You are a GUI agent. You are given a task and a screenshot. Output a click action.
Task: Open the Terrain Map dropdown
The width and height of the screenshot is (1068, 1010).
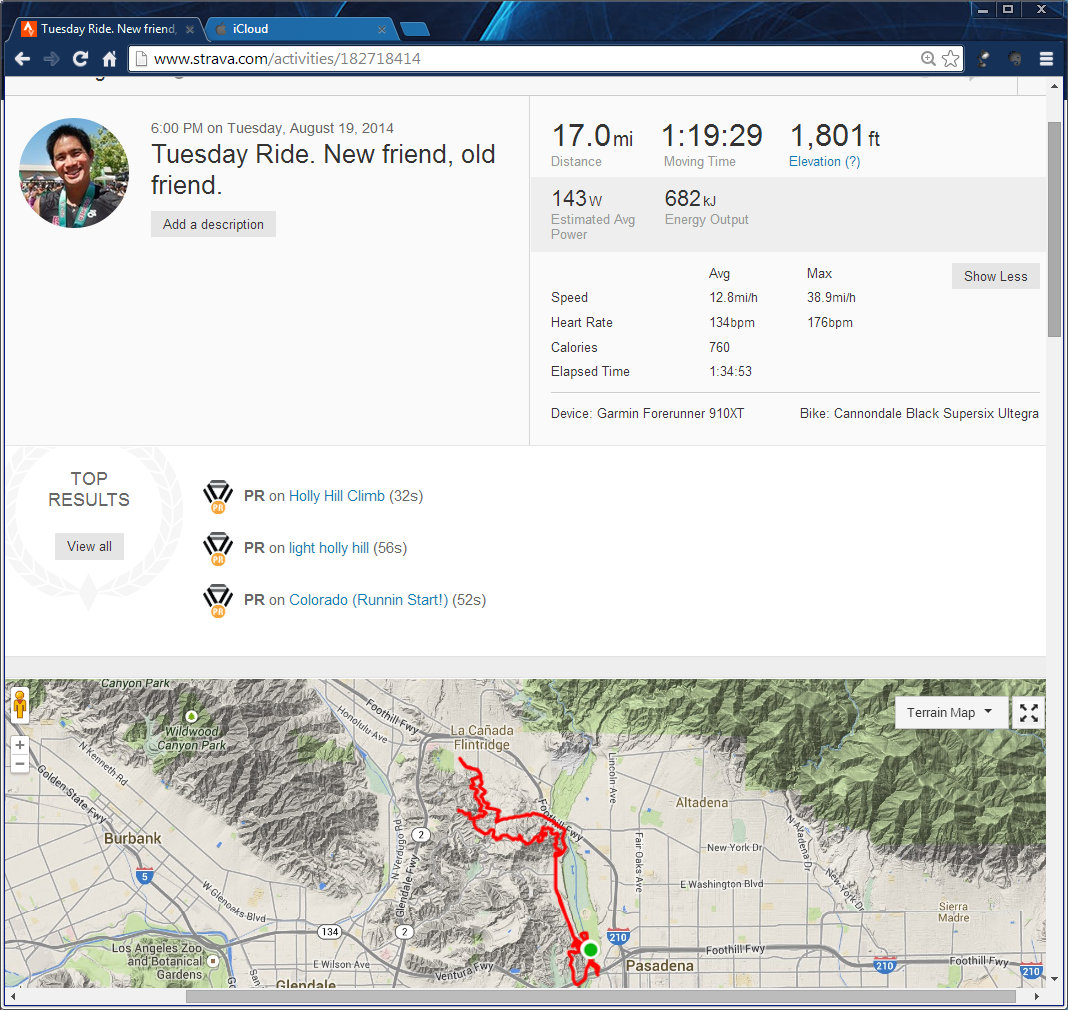pyautogui.click(x=949, y=713)
